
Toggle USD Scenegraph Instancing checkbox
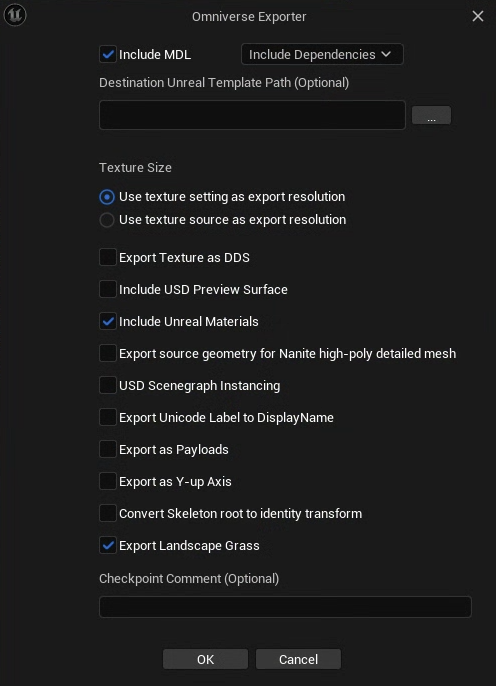coord(108,385)
